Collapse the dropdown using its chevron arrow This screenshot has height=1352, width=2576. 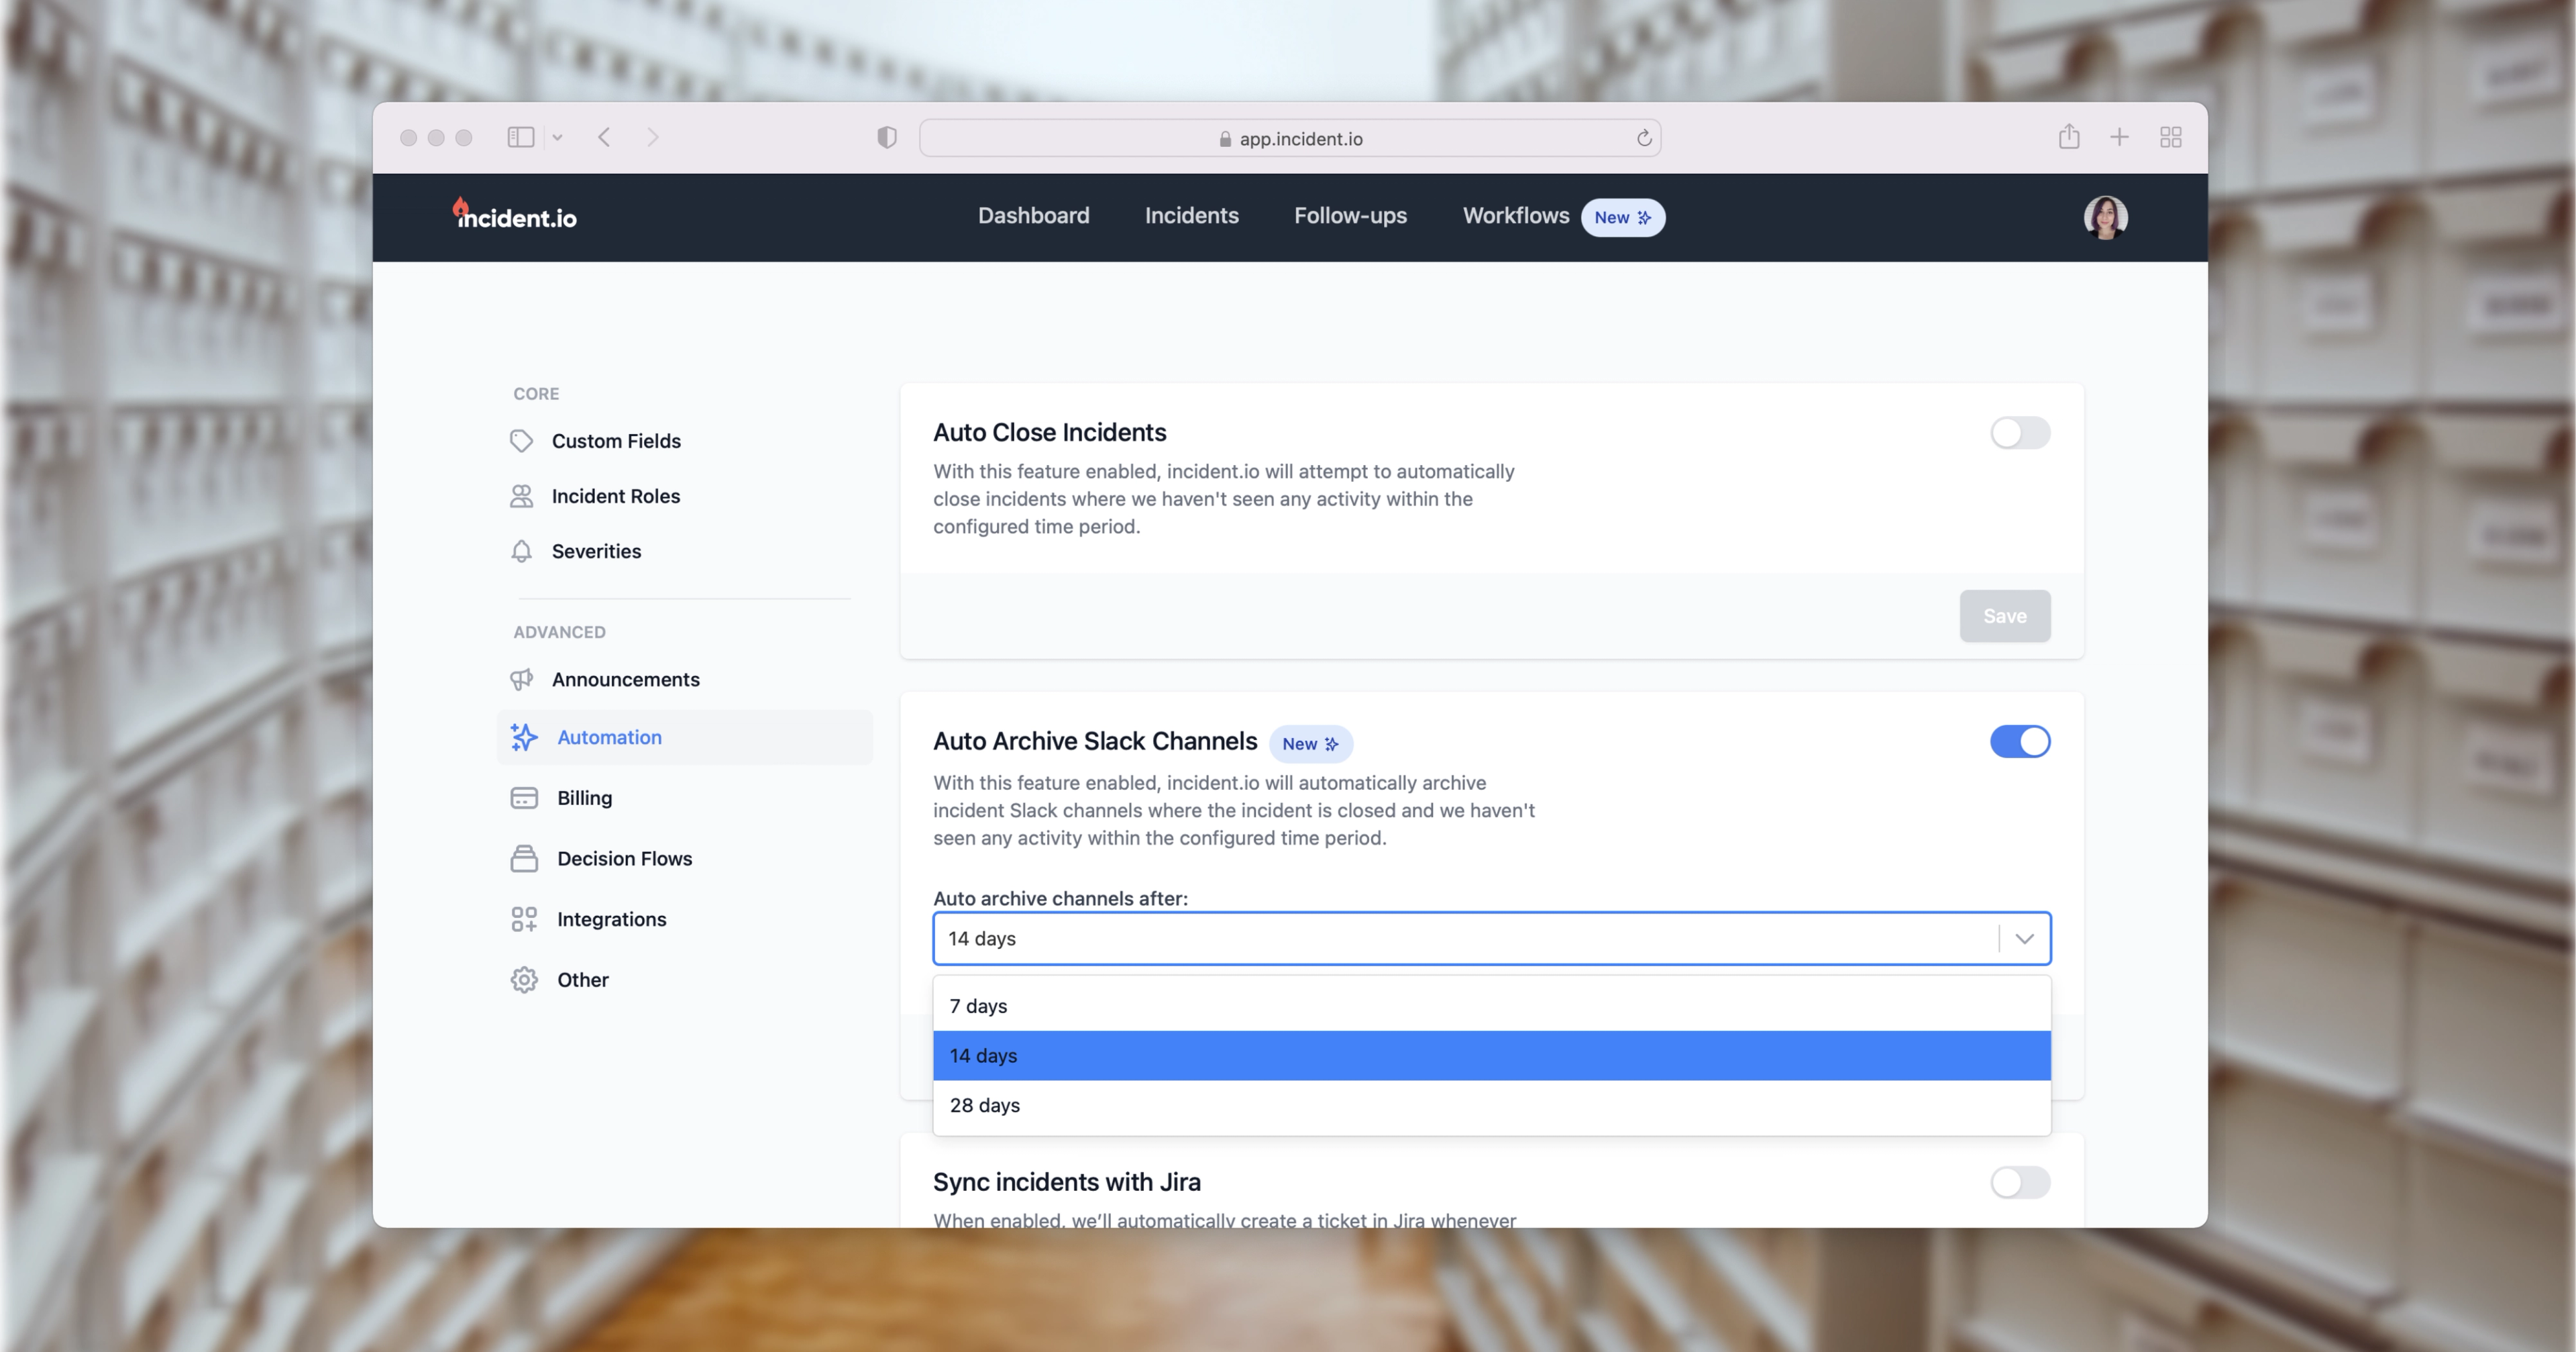pos(2024,939)
